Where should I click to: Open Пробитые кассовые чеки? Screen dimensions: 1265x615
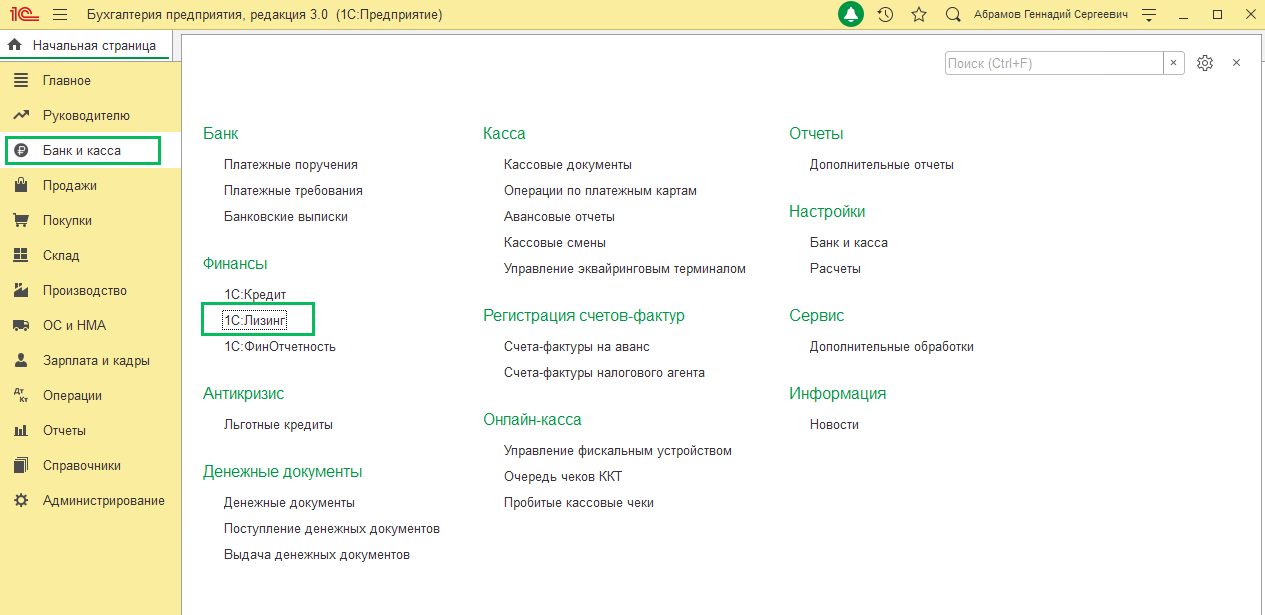[579, 503]
